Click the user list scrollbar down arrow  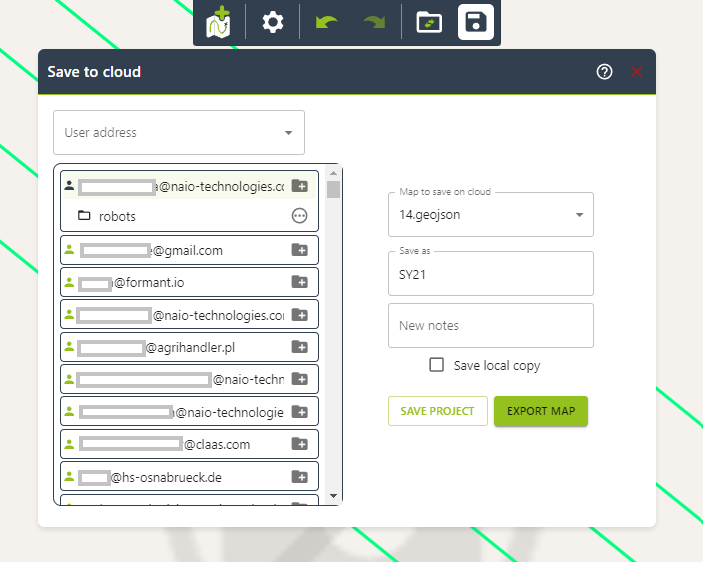[333, 496]
